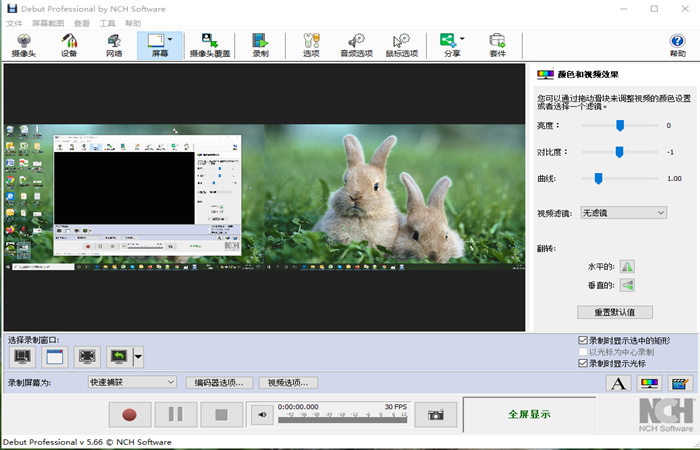Click the 亮度 brightness slider

620,125
